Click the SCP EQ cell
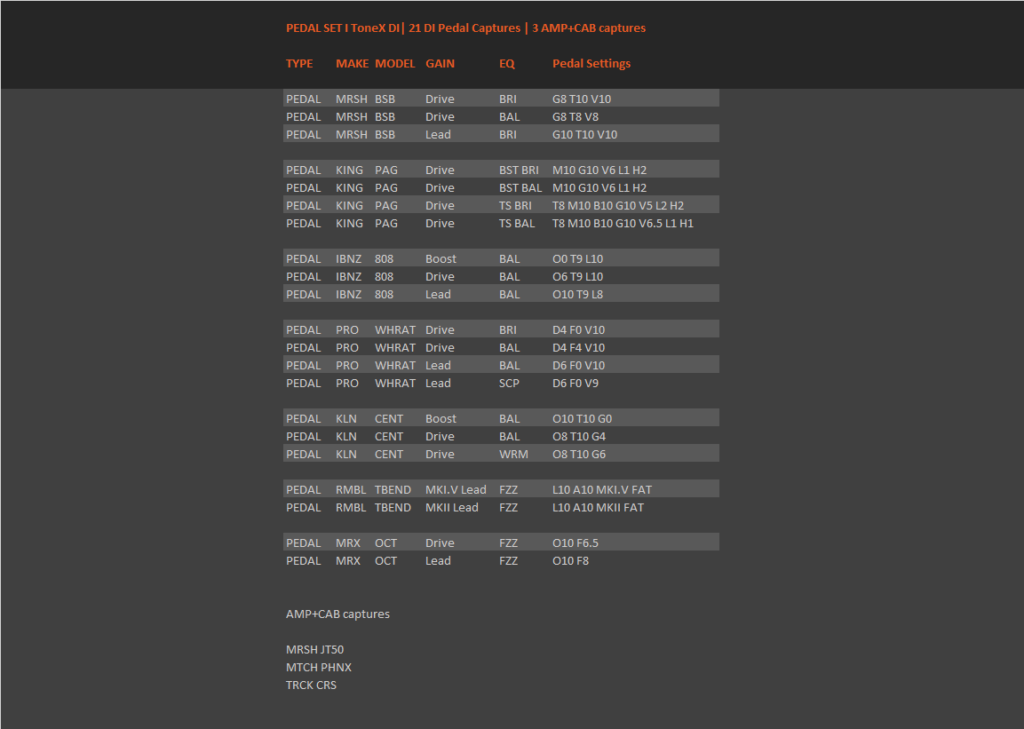Viewport: 1024px width, 729px height. pos(509,383)
